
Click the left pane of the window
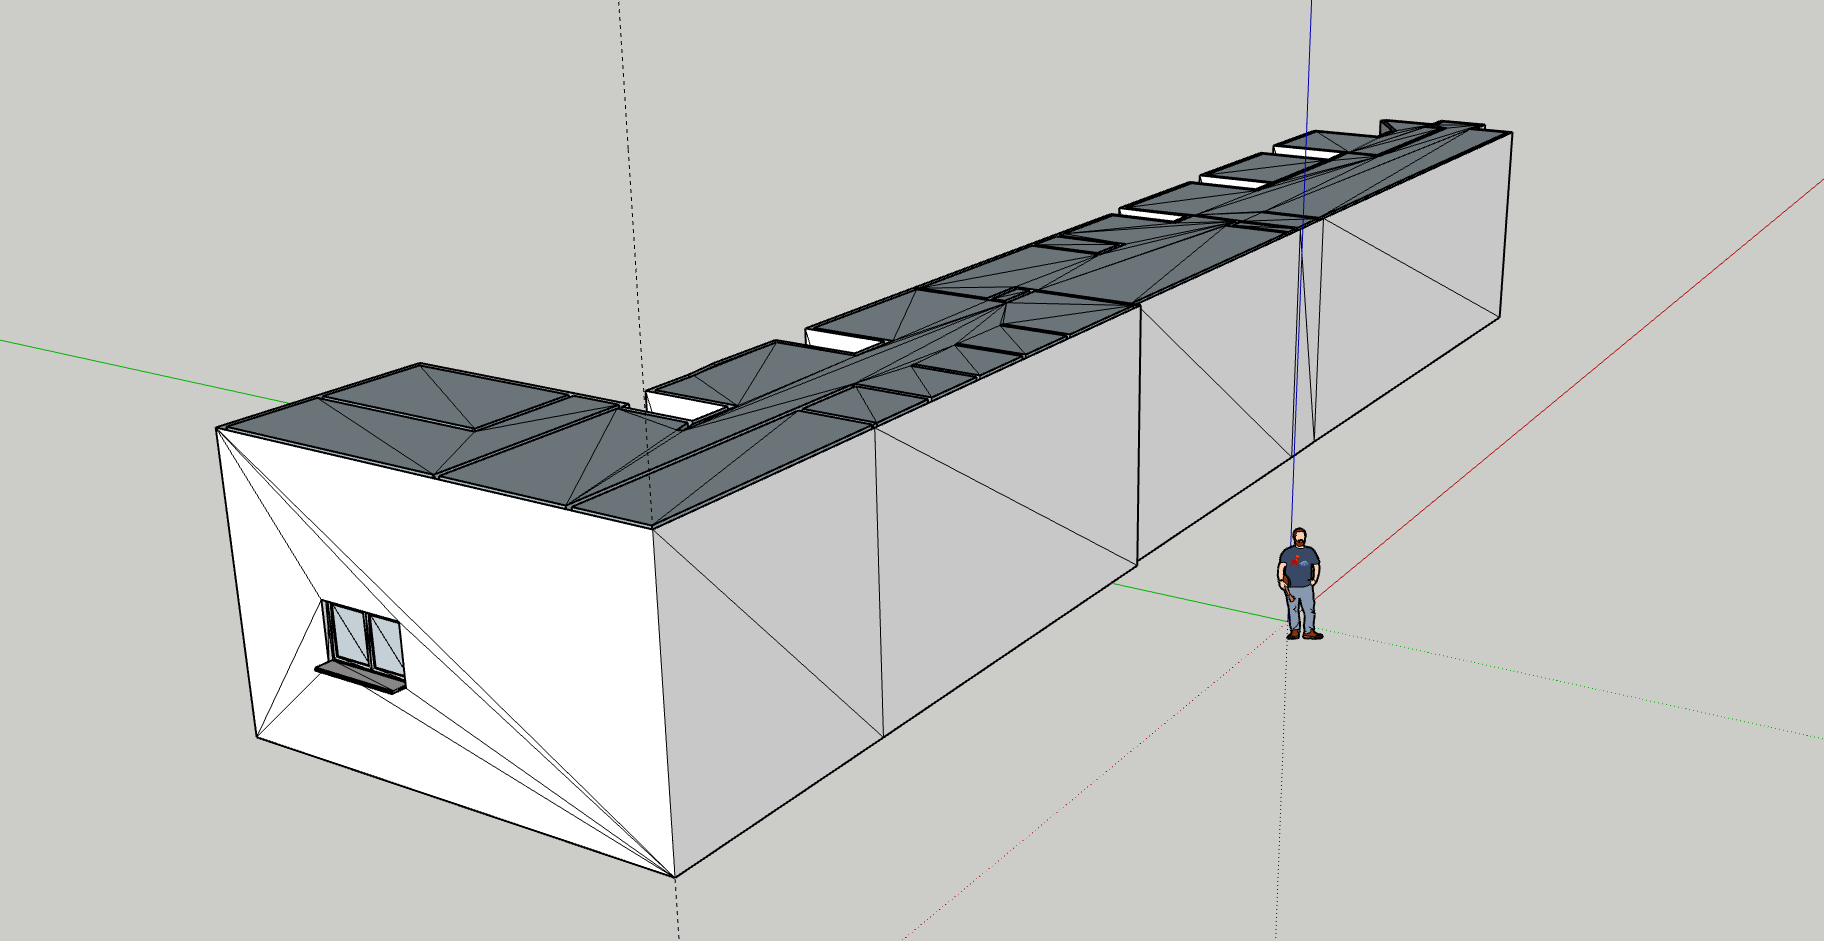click(347, 634)
